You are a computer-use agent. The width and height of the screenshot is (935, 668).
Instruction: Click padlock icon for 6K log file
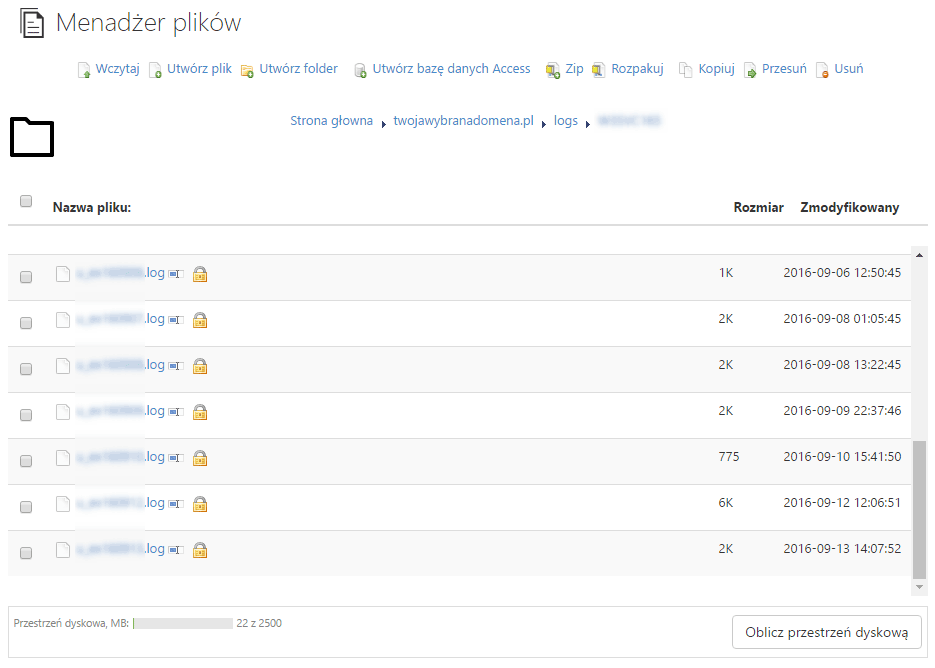200,504
